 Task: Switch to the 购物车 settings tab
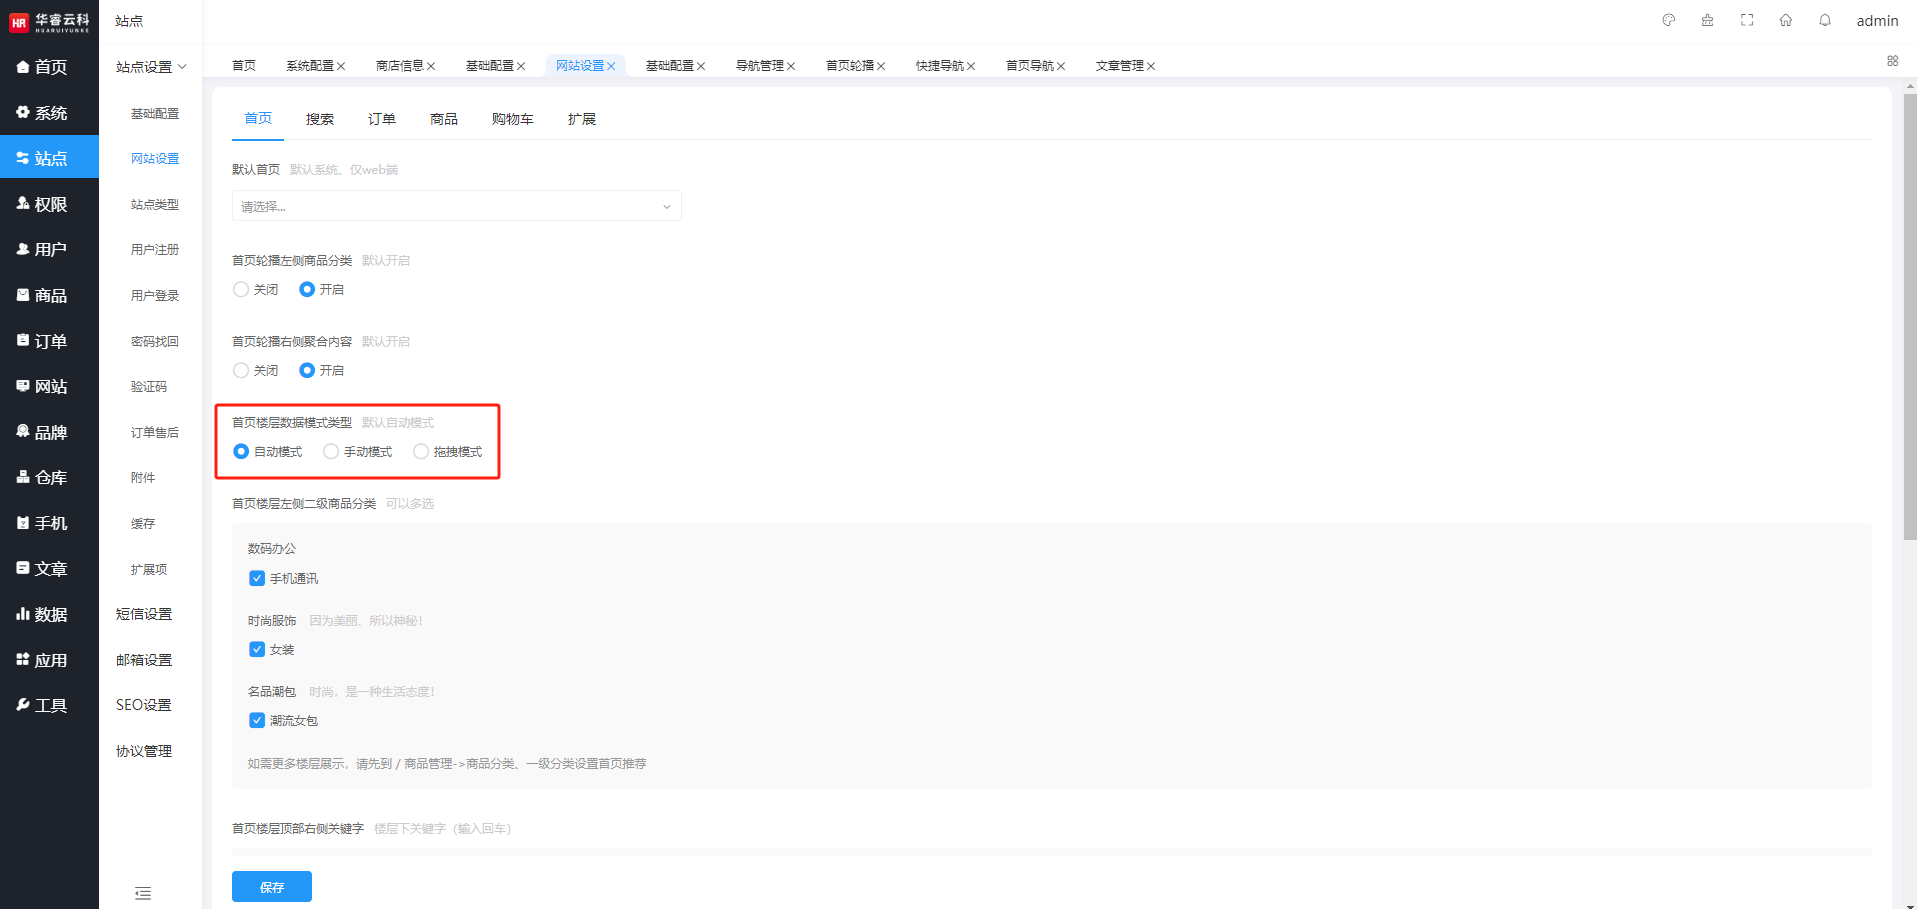512,119
